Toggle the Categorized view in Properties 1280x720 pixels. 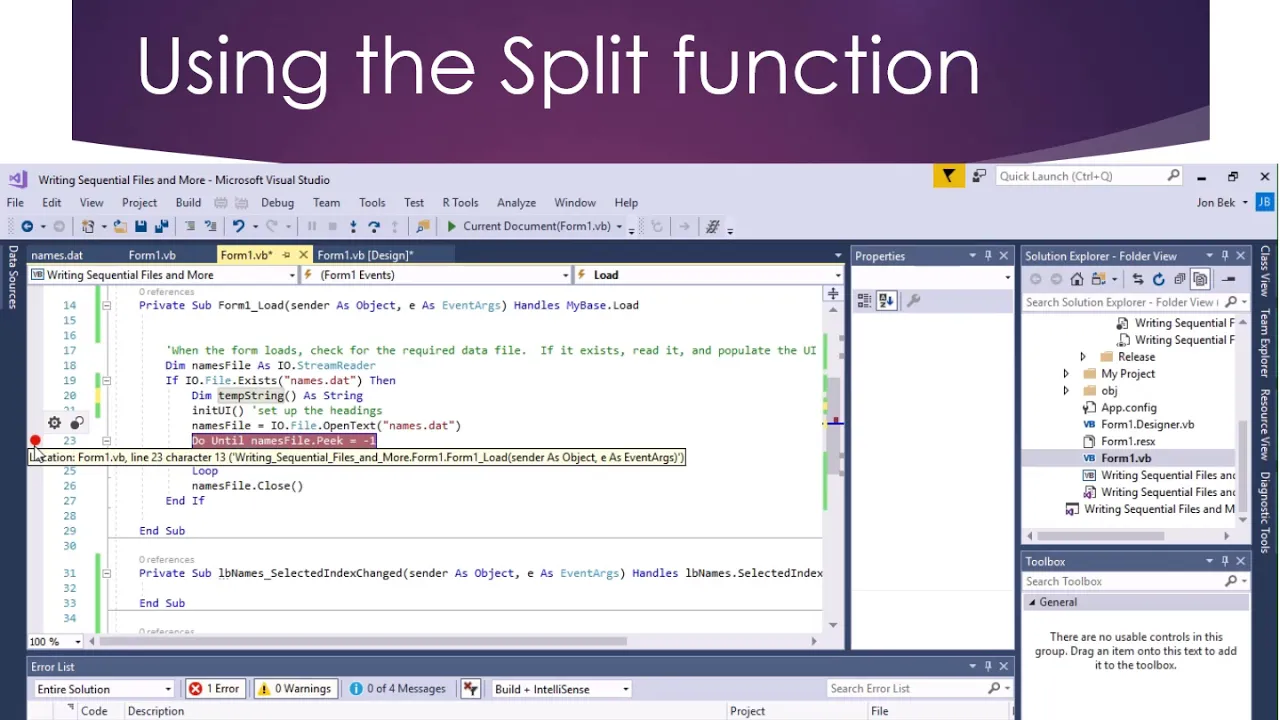(x=865, y=300)
